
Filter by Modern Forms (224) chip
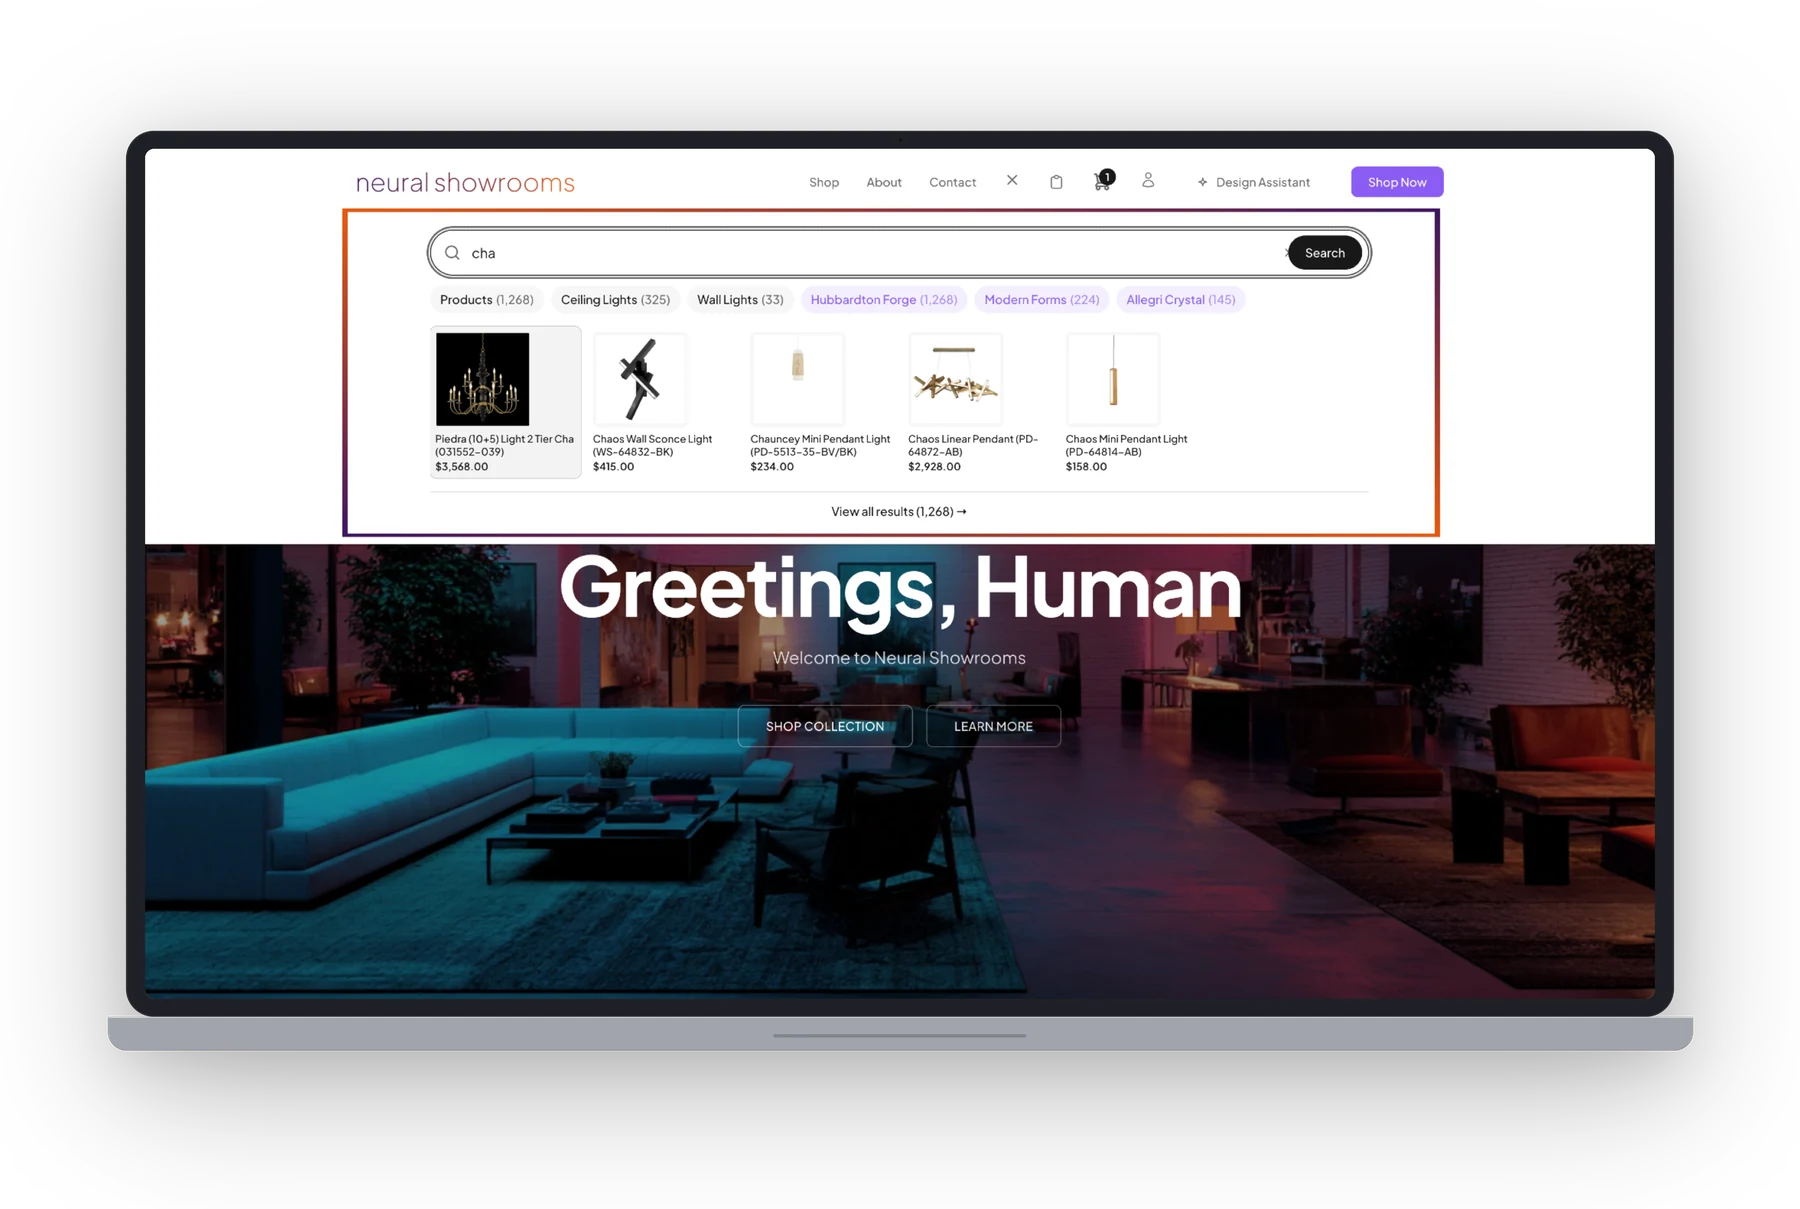(x=1041, y=300)
